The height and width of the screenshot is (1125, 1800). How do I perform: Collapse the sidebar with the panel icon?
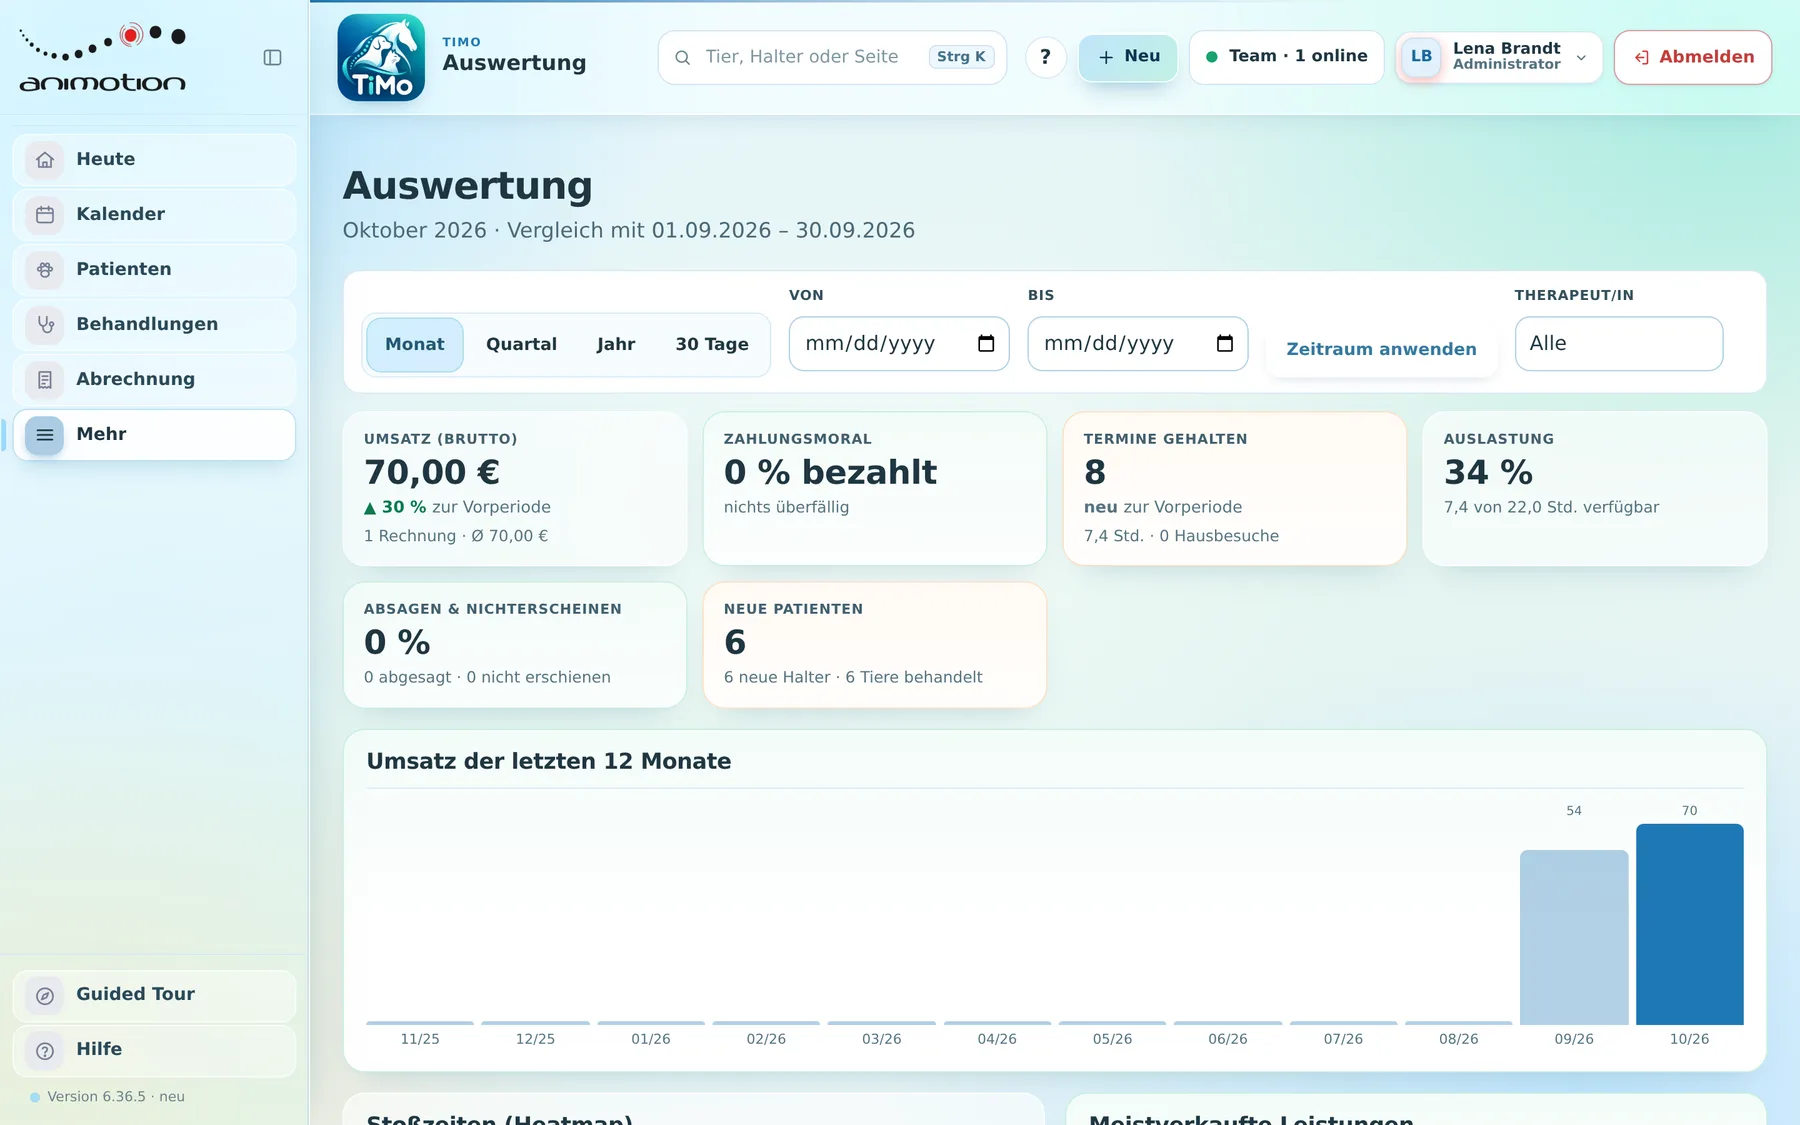pyautogui.click(x=272, y=58)
